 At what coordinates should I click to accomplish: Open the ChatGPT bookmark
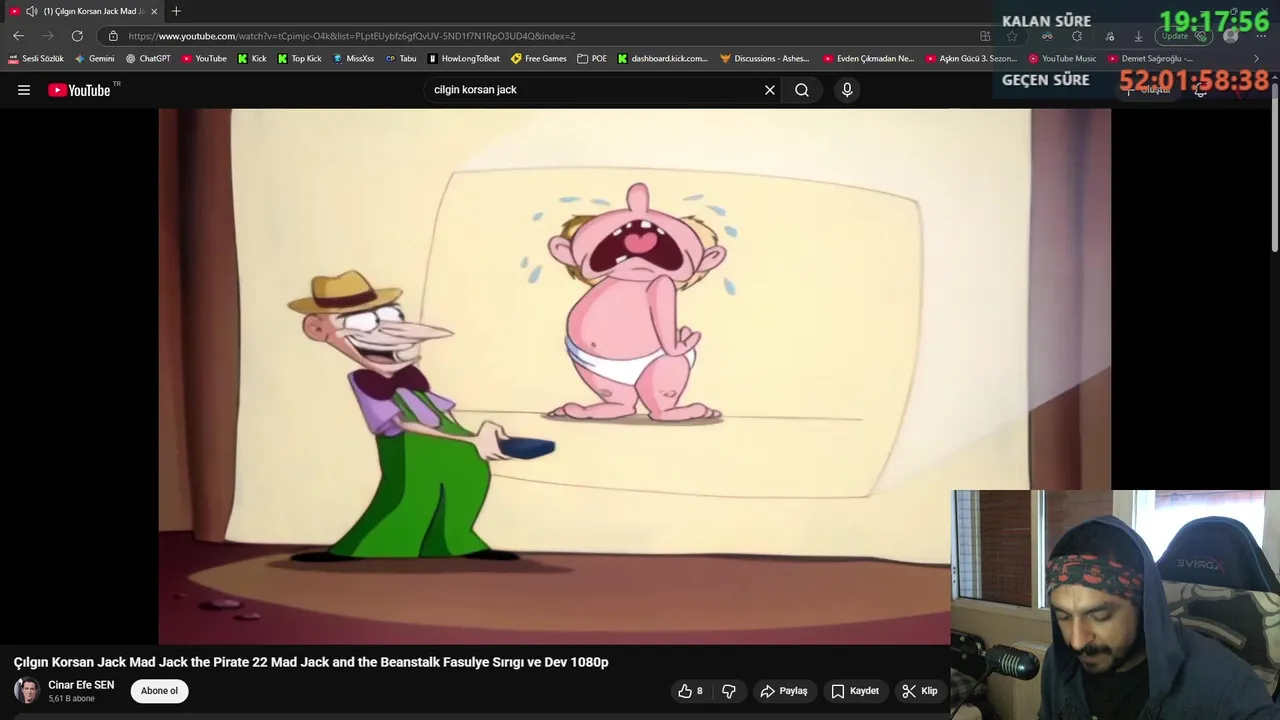[148, 59]
